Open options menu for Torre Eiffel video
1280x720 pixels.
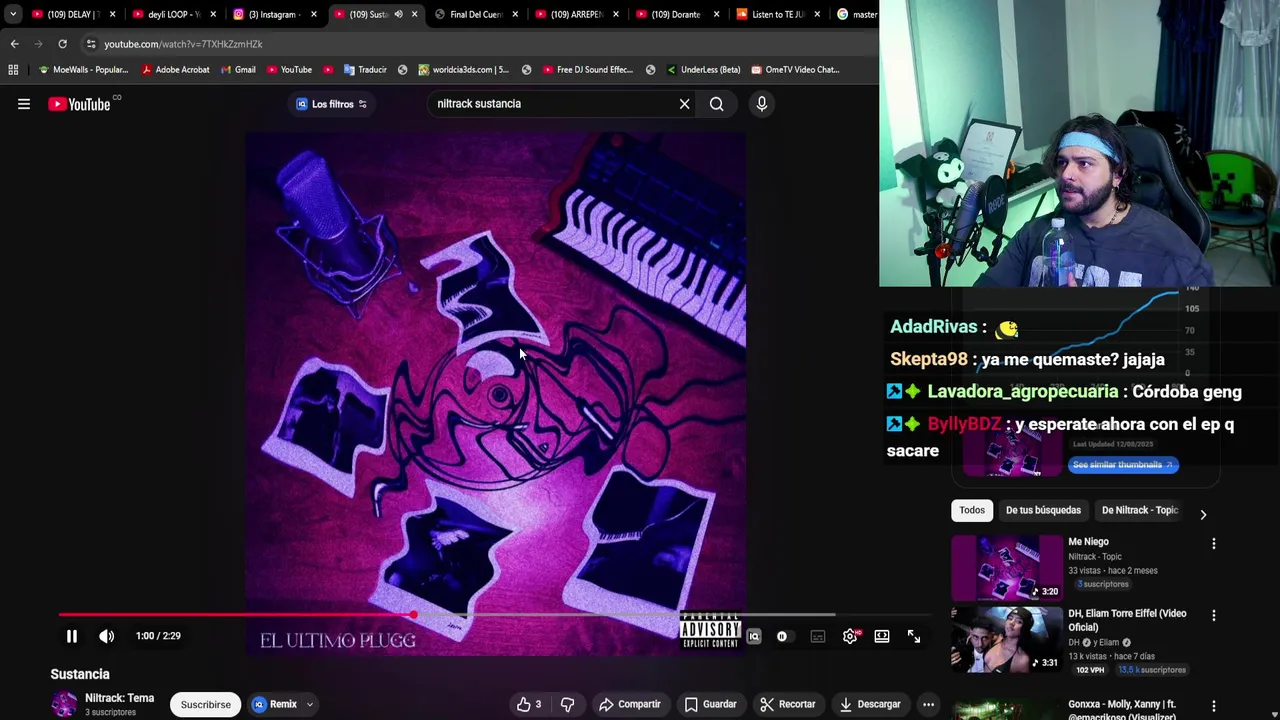click(x=1214, y=616)
